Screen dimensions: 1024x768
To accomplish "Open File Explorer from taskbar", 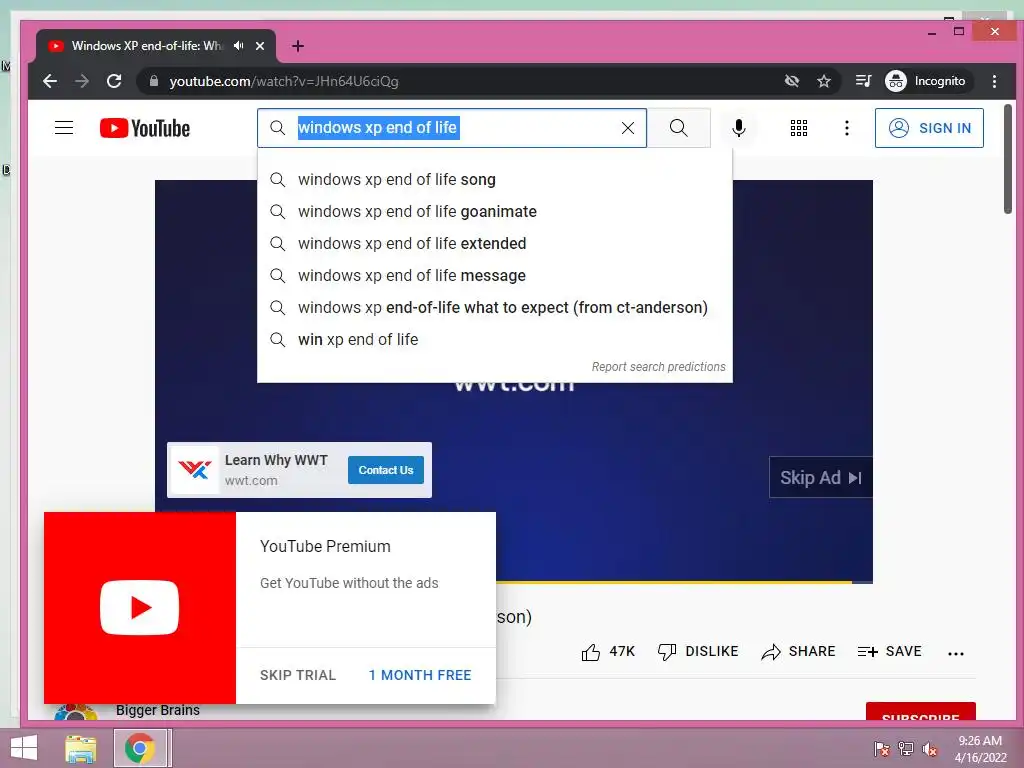I will pos(81,748).
